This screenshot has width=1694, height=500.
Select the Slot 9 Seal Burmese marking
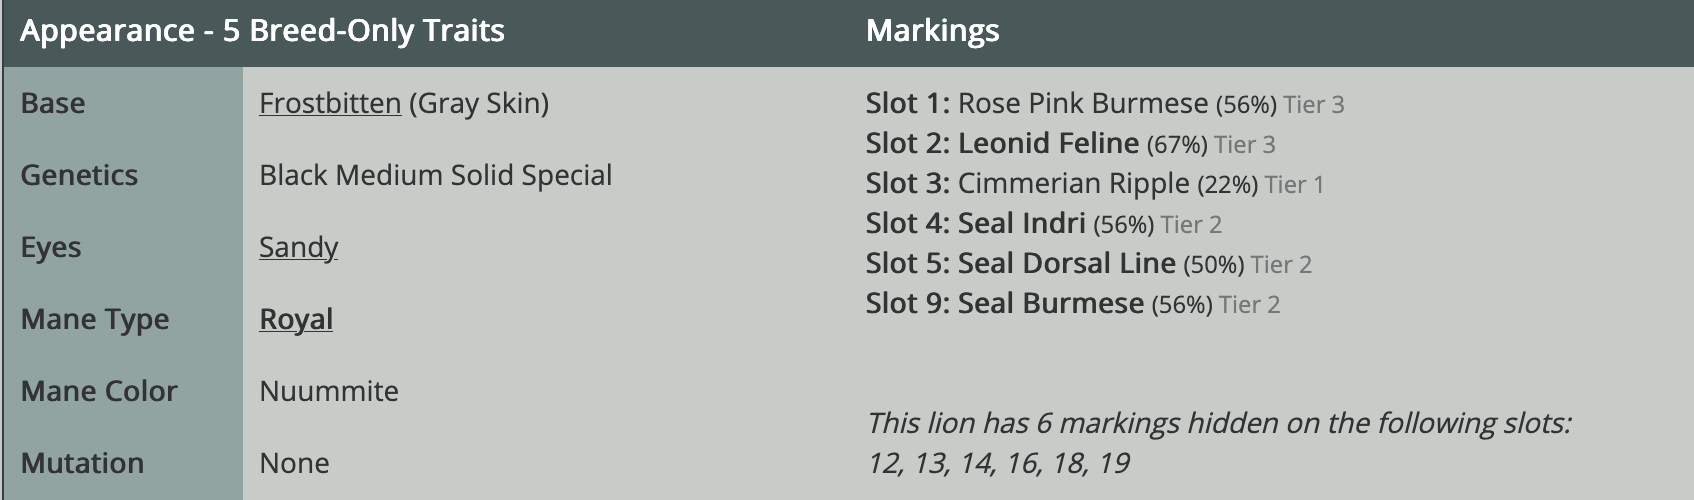tap(1073, 303)
